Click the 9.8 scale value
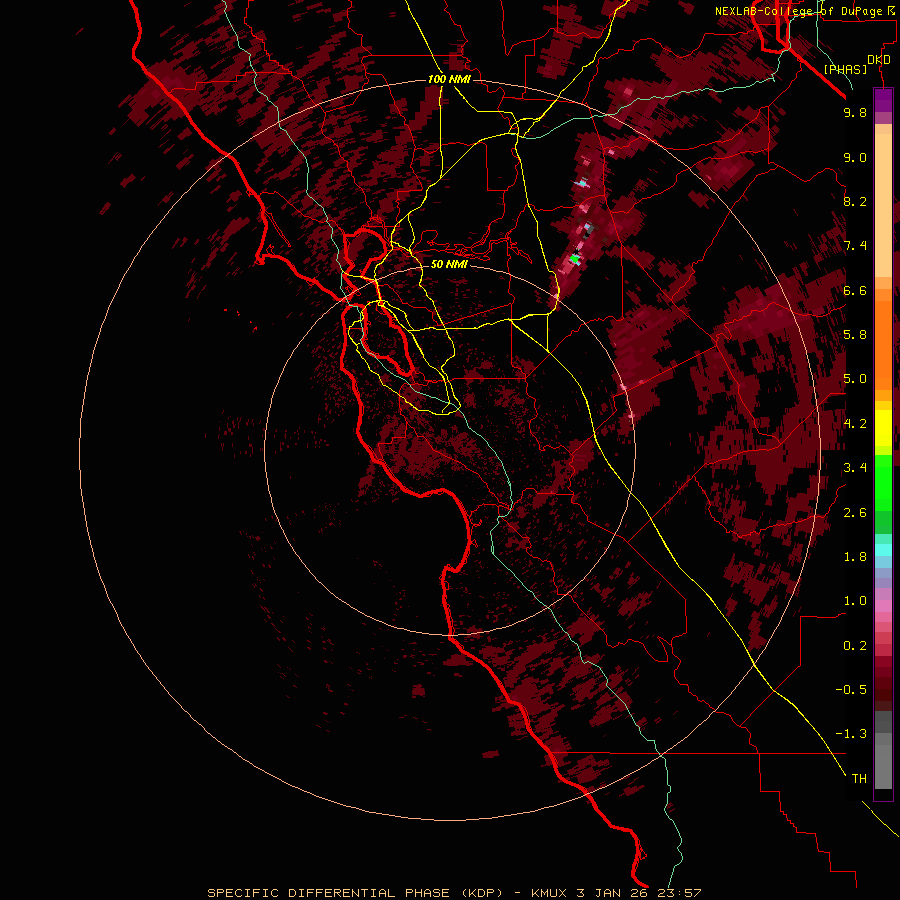 point(855,112)
